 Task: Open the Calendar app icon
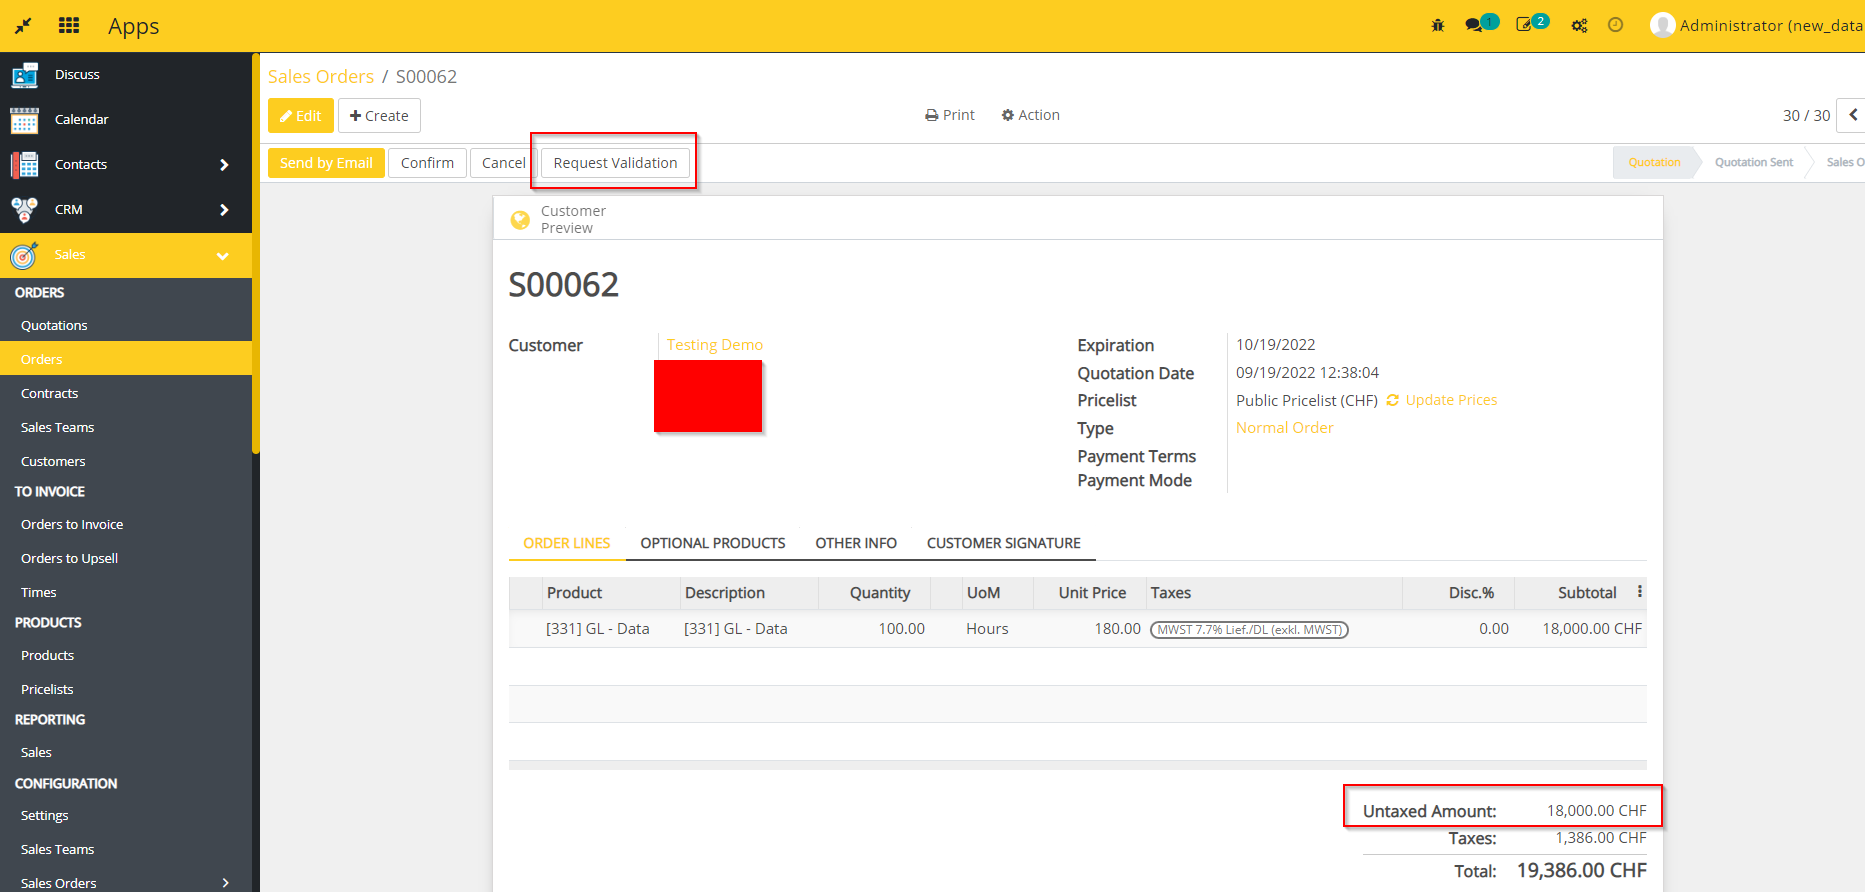(25, 120)
